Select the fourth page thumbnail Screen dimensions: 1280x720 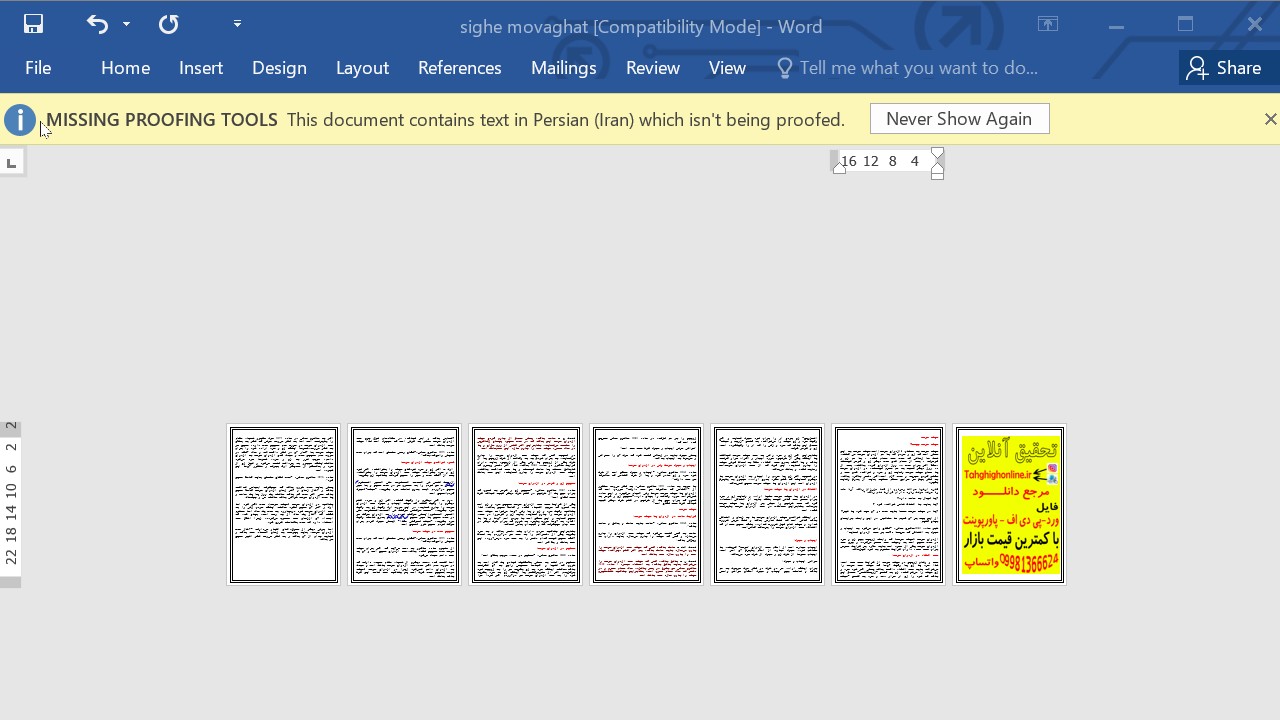pos(647,505)
